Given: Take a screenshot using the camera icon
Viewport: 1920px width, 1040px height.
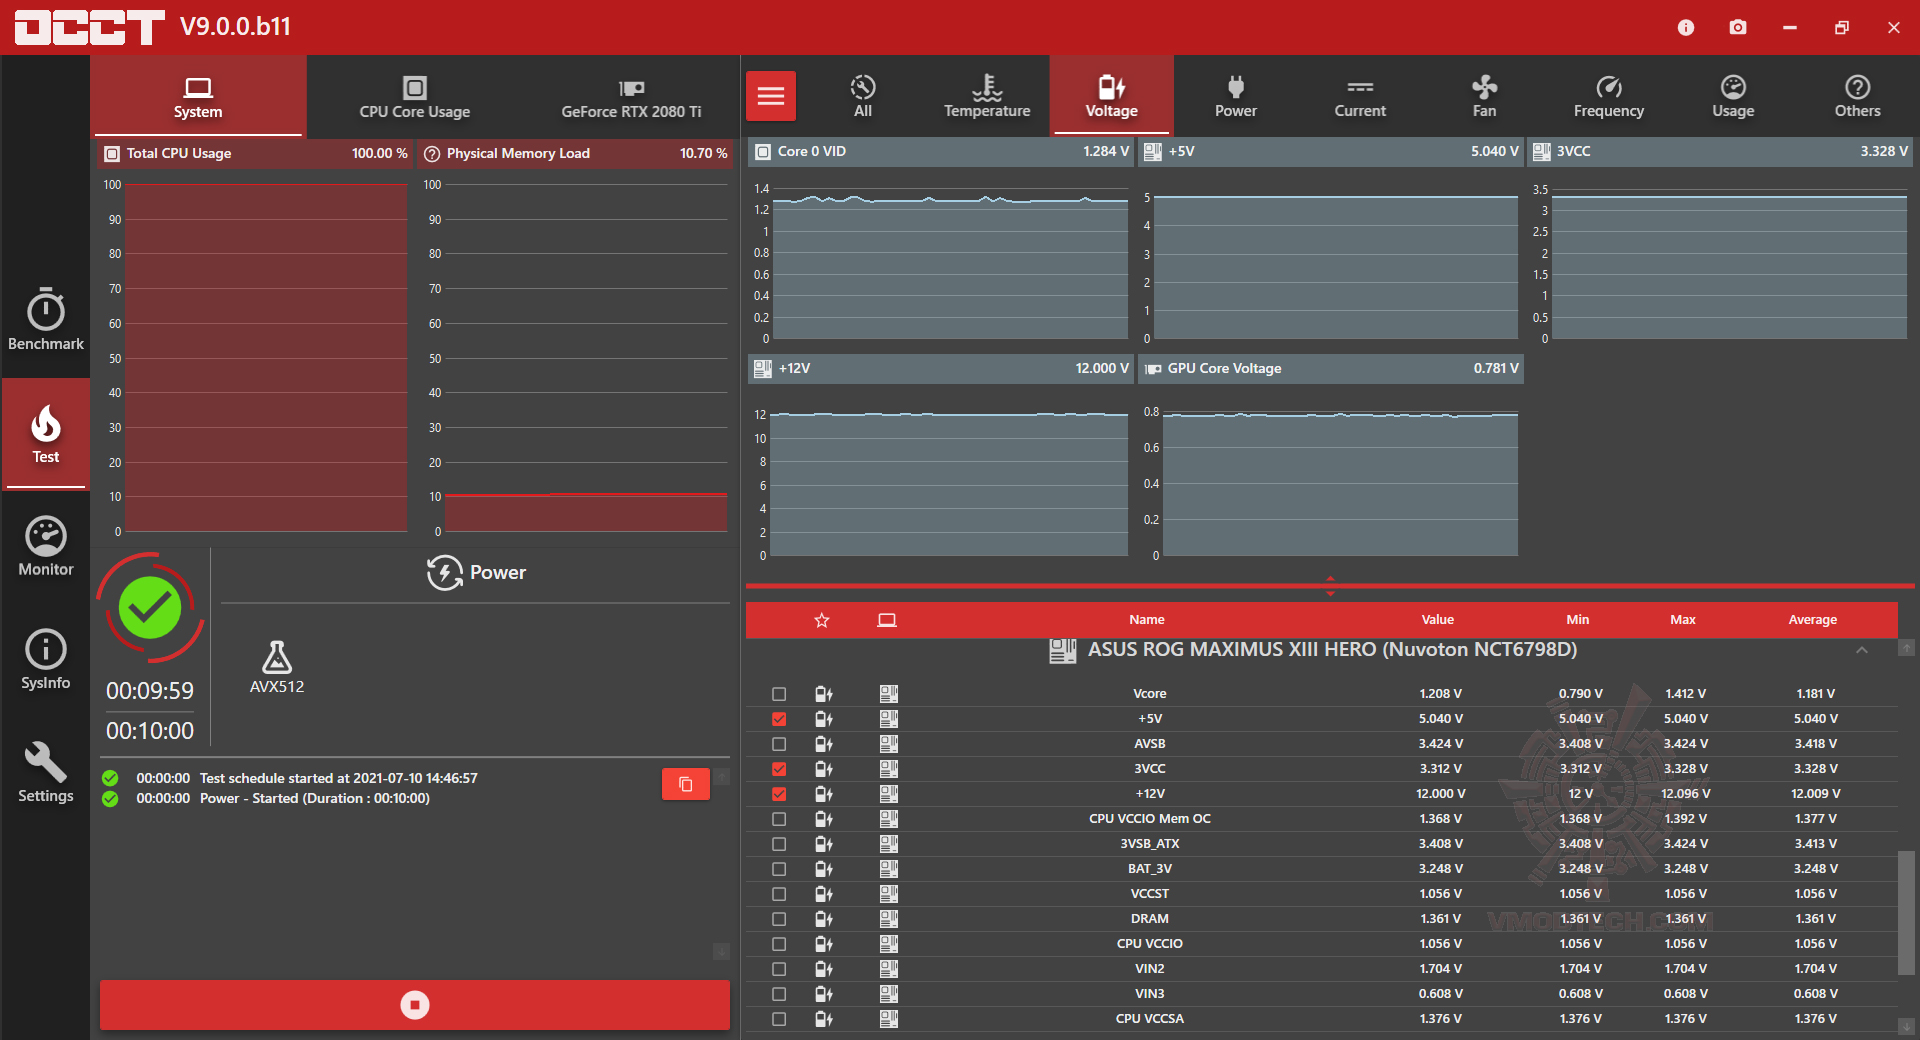Looking at the screenshot, I should (x=1738, y=27).
